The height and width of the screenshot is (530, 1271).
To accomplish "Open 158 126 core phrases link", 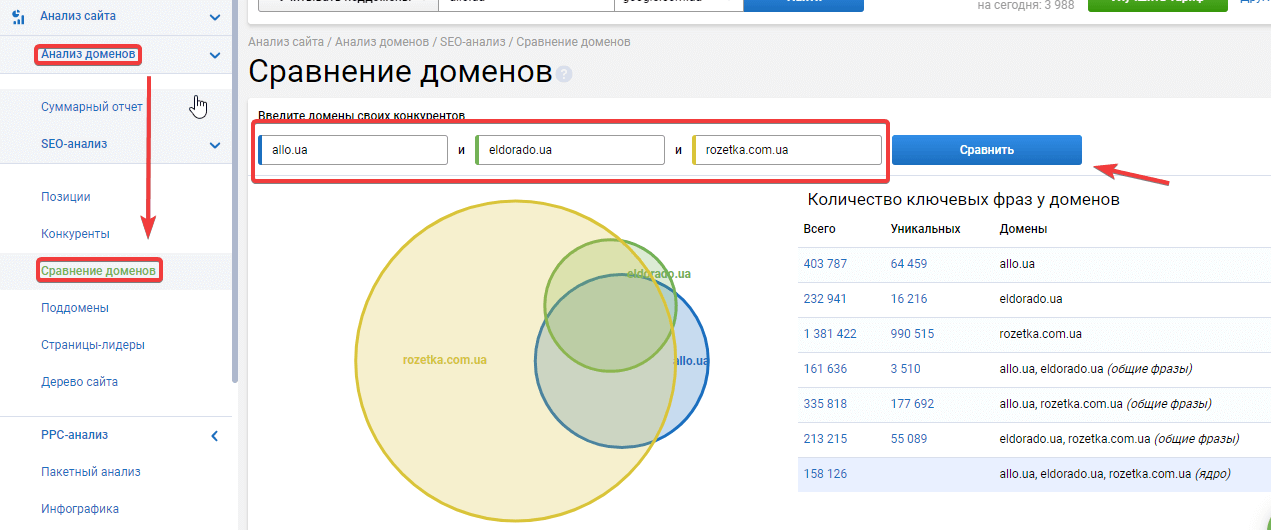I will (825, 474).
